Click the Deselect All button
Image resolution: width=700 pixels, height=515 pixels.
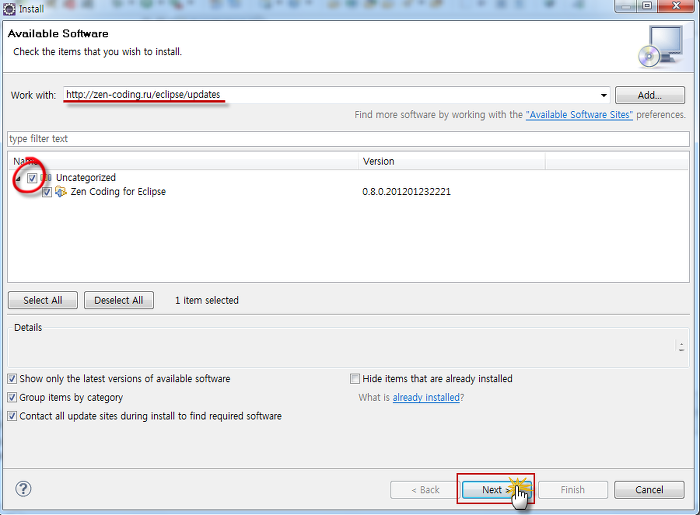[119, 300]
